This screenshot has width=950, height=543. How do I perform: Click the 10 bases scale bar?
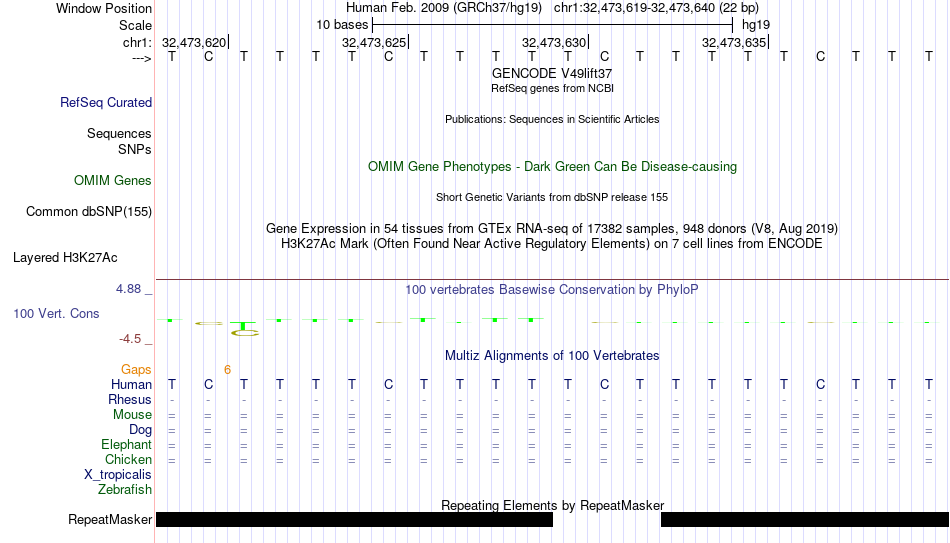(553, 25)
